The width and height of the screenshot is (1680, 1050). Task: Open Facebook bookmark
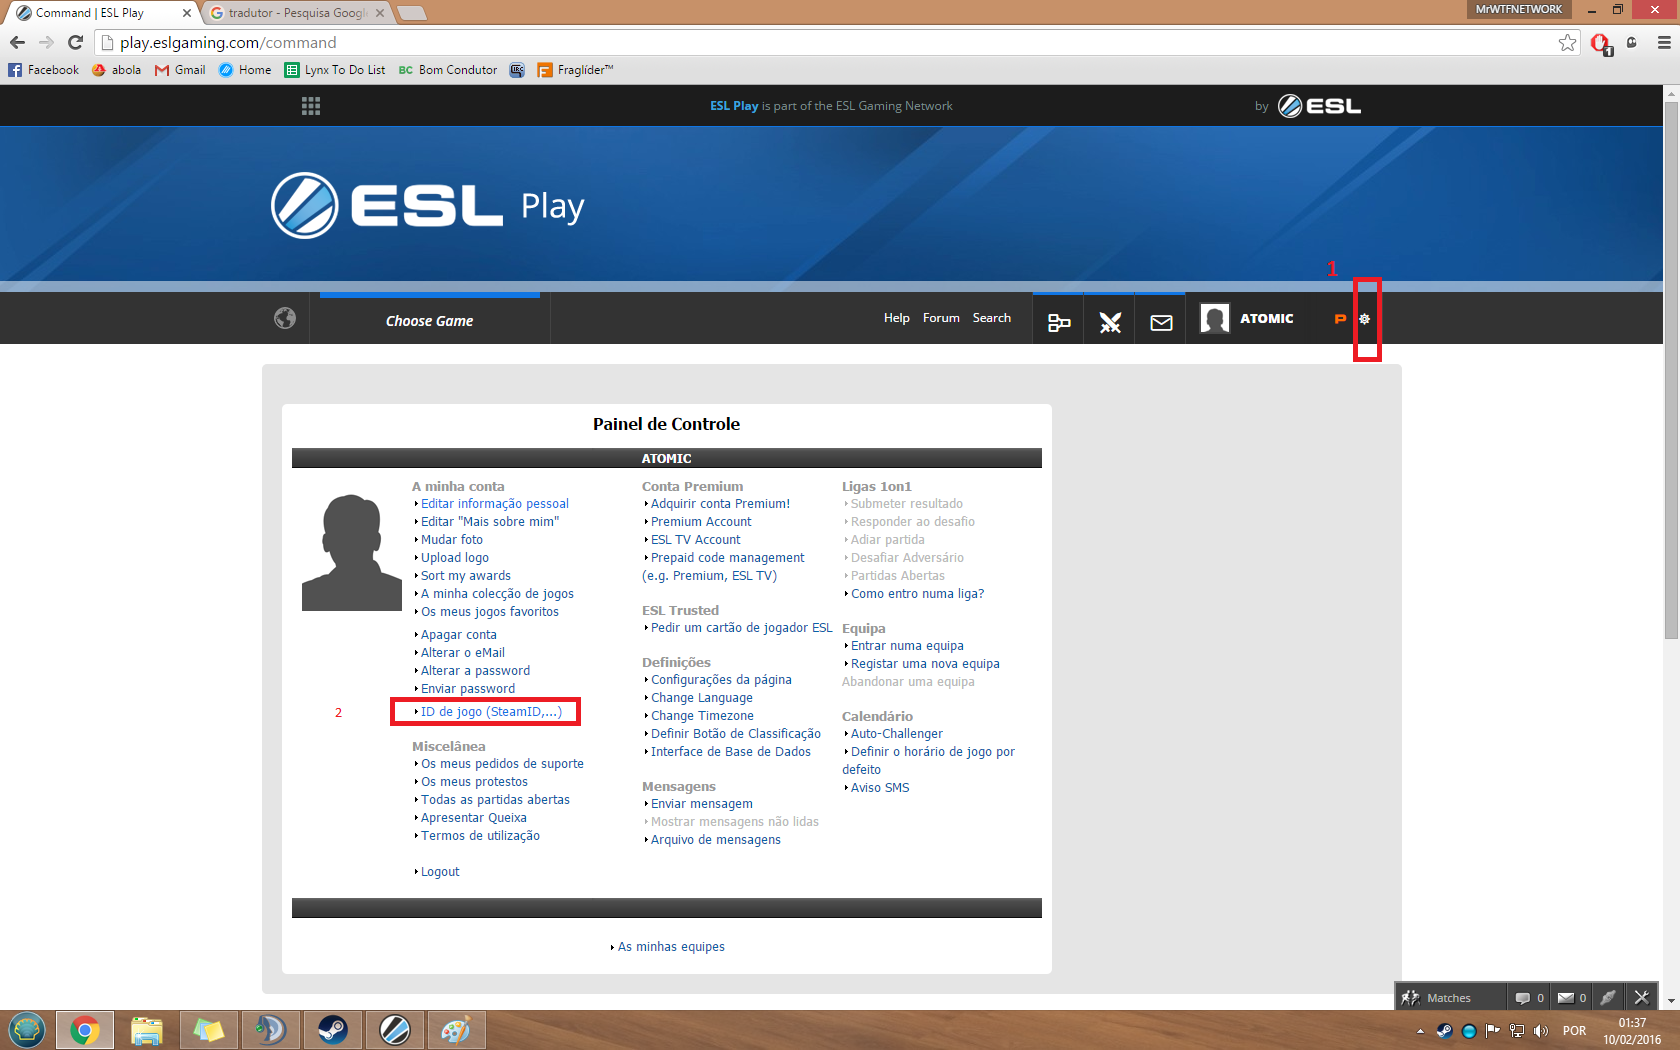[44, 70]
